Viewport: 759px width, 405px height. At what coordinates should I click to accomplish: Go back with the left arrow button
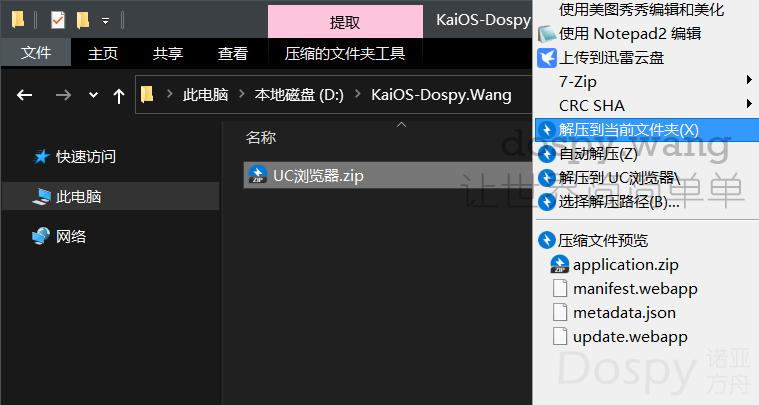click(24, 95)
